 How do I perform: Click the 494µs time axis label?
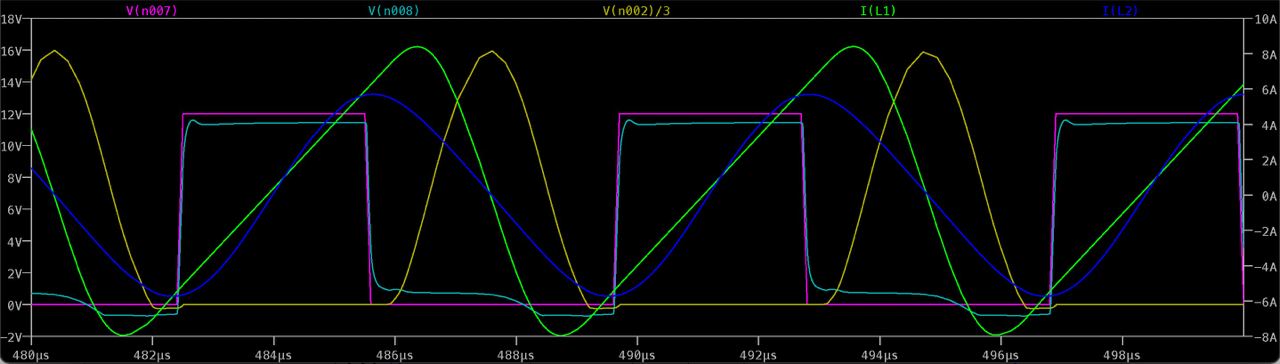(879, 354)
